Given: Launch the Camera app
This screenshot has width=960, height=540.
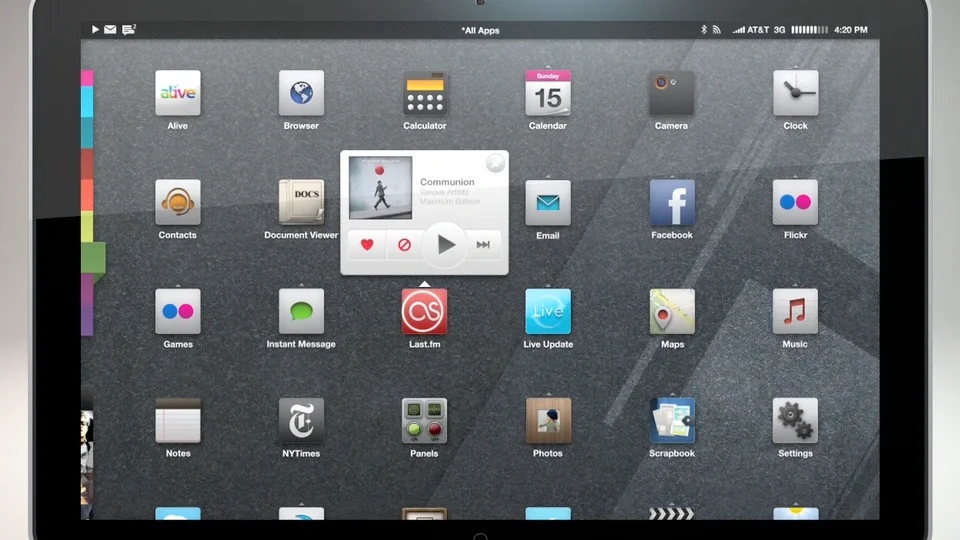Looking at the screenshot, I should [x=672, y=93].
